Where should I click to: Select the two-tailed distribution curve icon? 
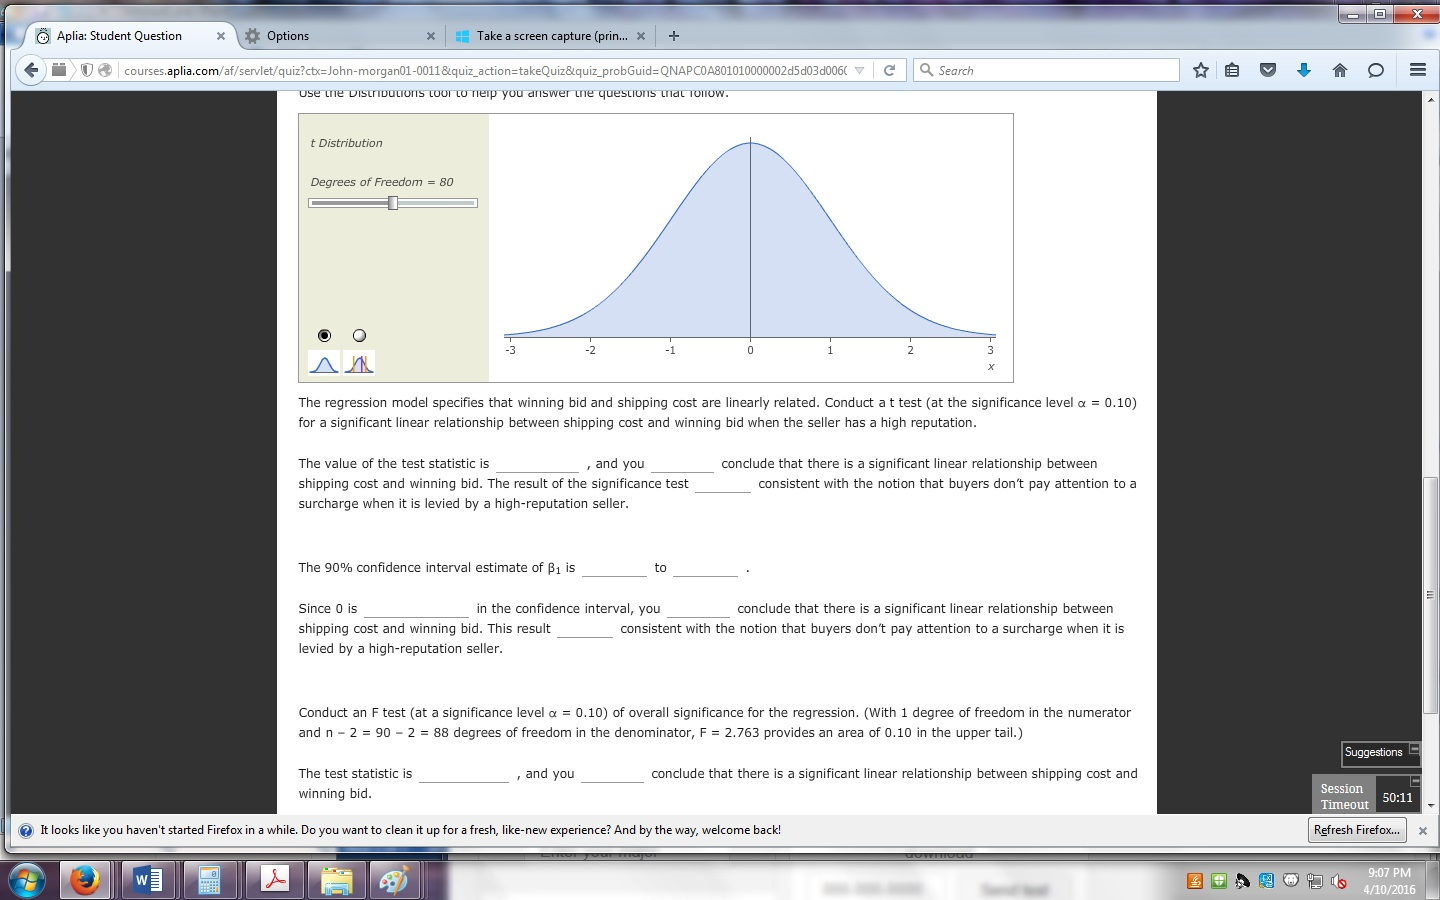pyautogui.click(x=359, y=363)
